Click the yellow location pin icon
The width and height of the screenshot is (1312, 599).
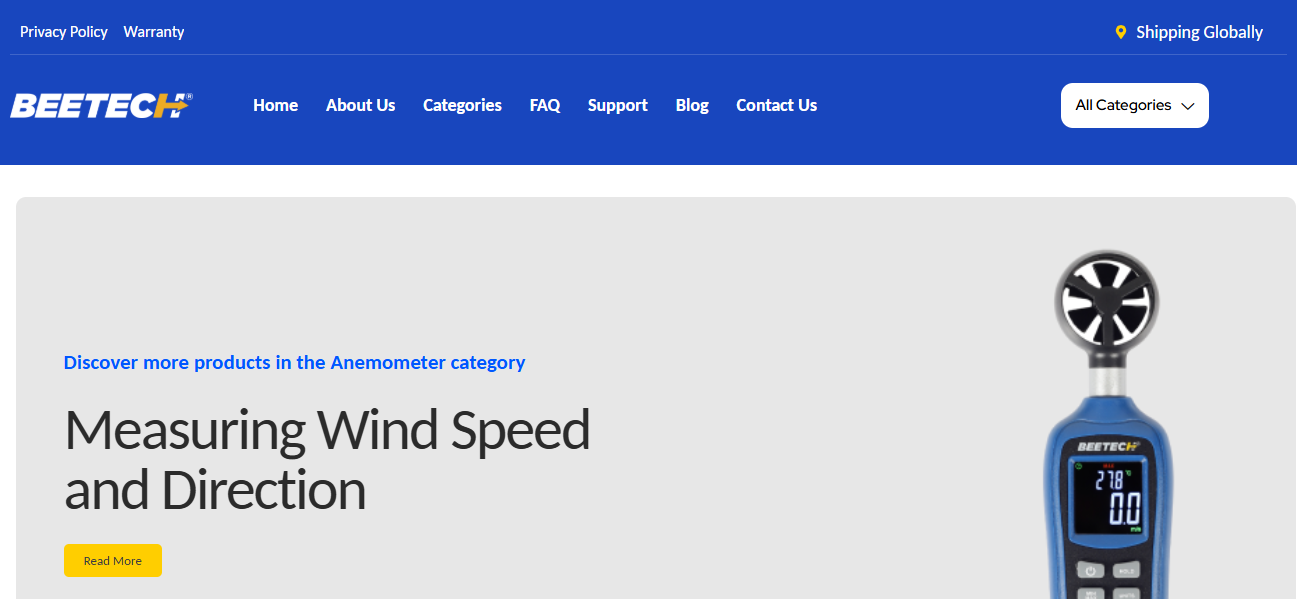pos(1121,32)
